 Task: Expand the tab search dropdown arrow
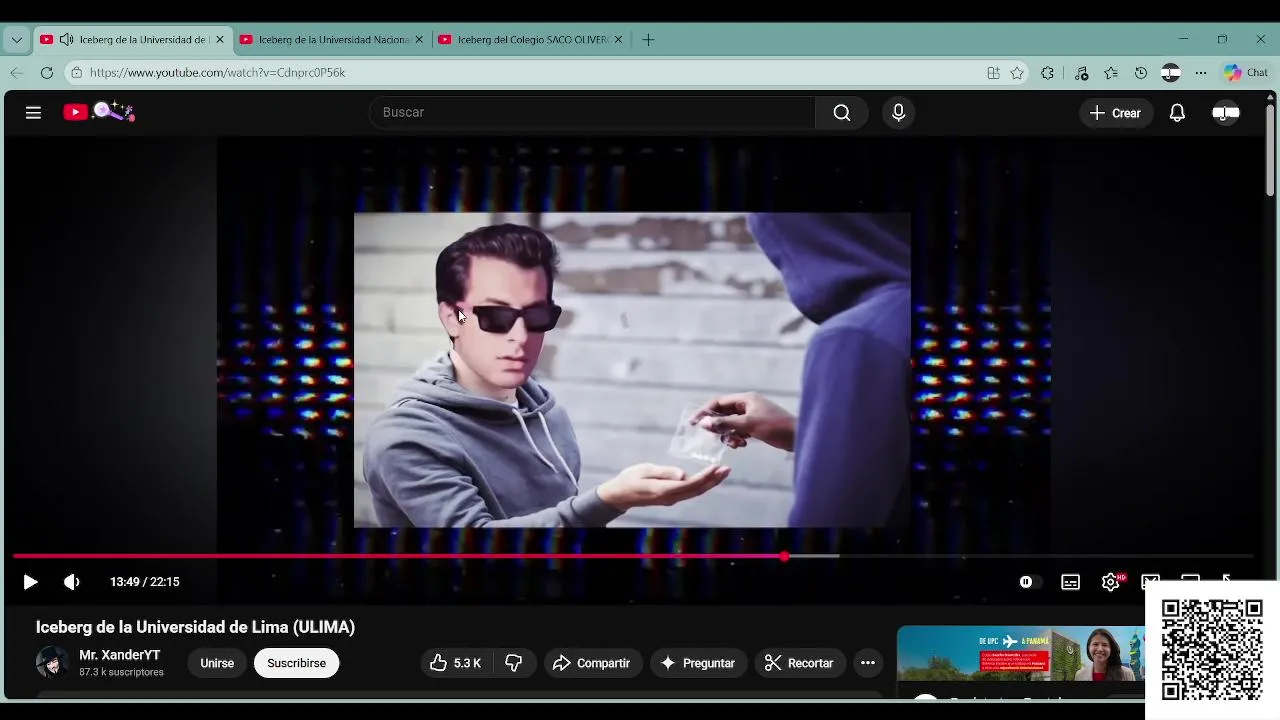pyautogui.click(x=16, y=40)
